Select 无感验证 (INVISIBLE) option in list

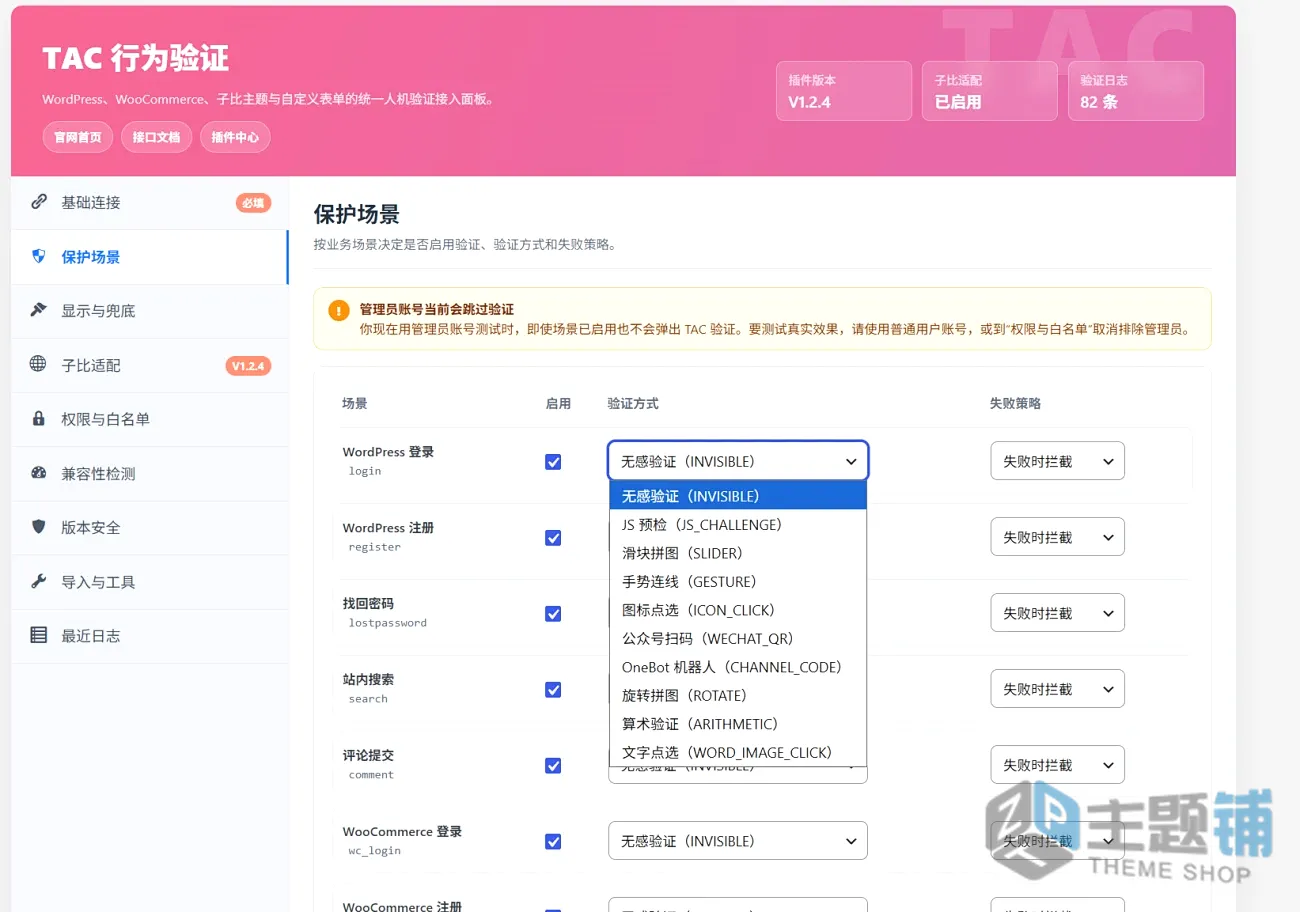click(738, 496)
